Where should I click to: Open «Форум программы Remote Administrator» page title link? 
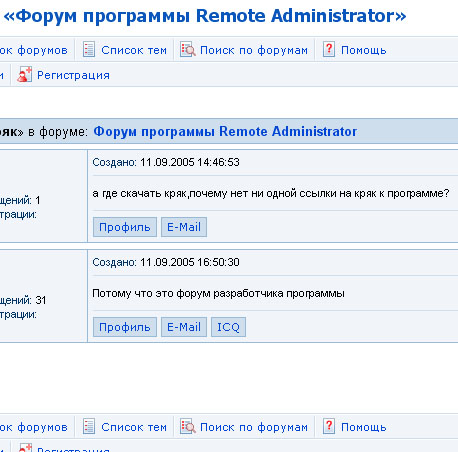click(x=205, y=16)
